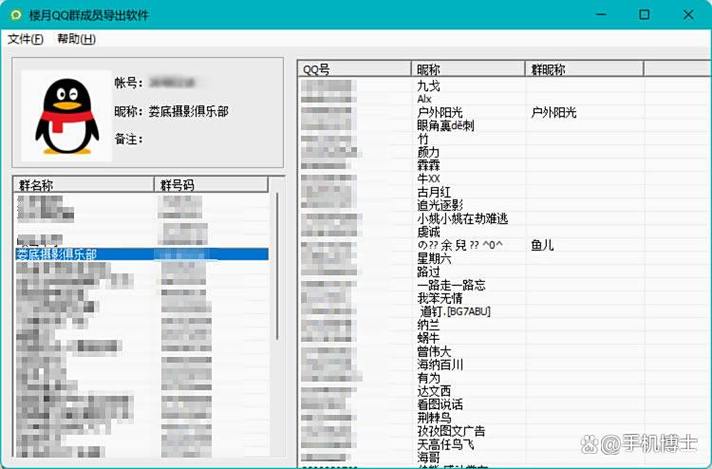Select member row 牛XX
712x469 pixels.
(x=428, y=178)
